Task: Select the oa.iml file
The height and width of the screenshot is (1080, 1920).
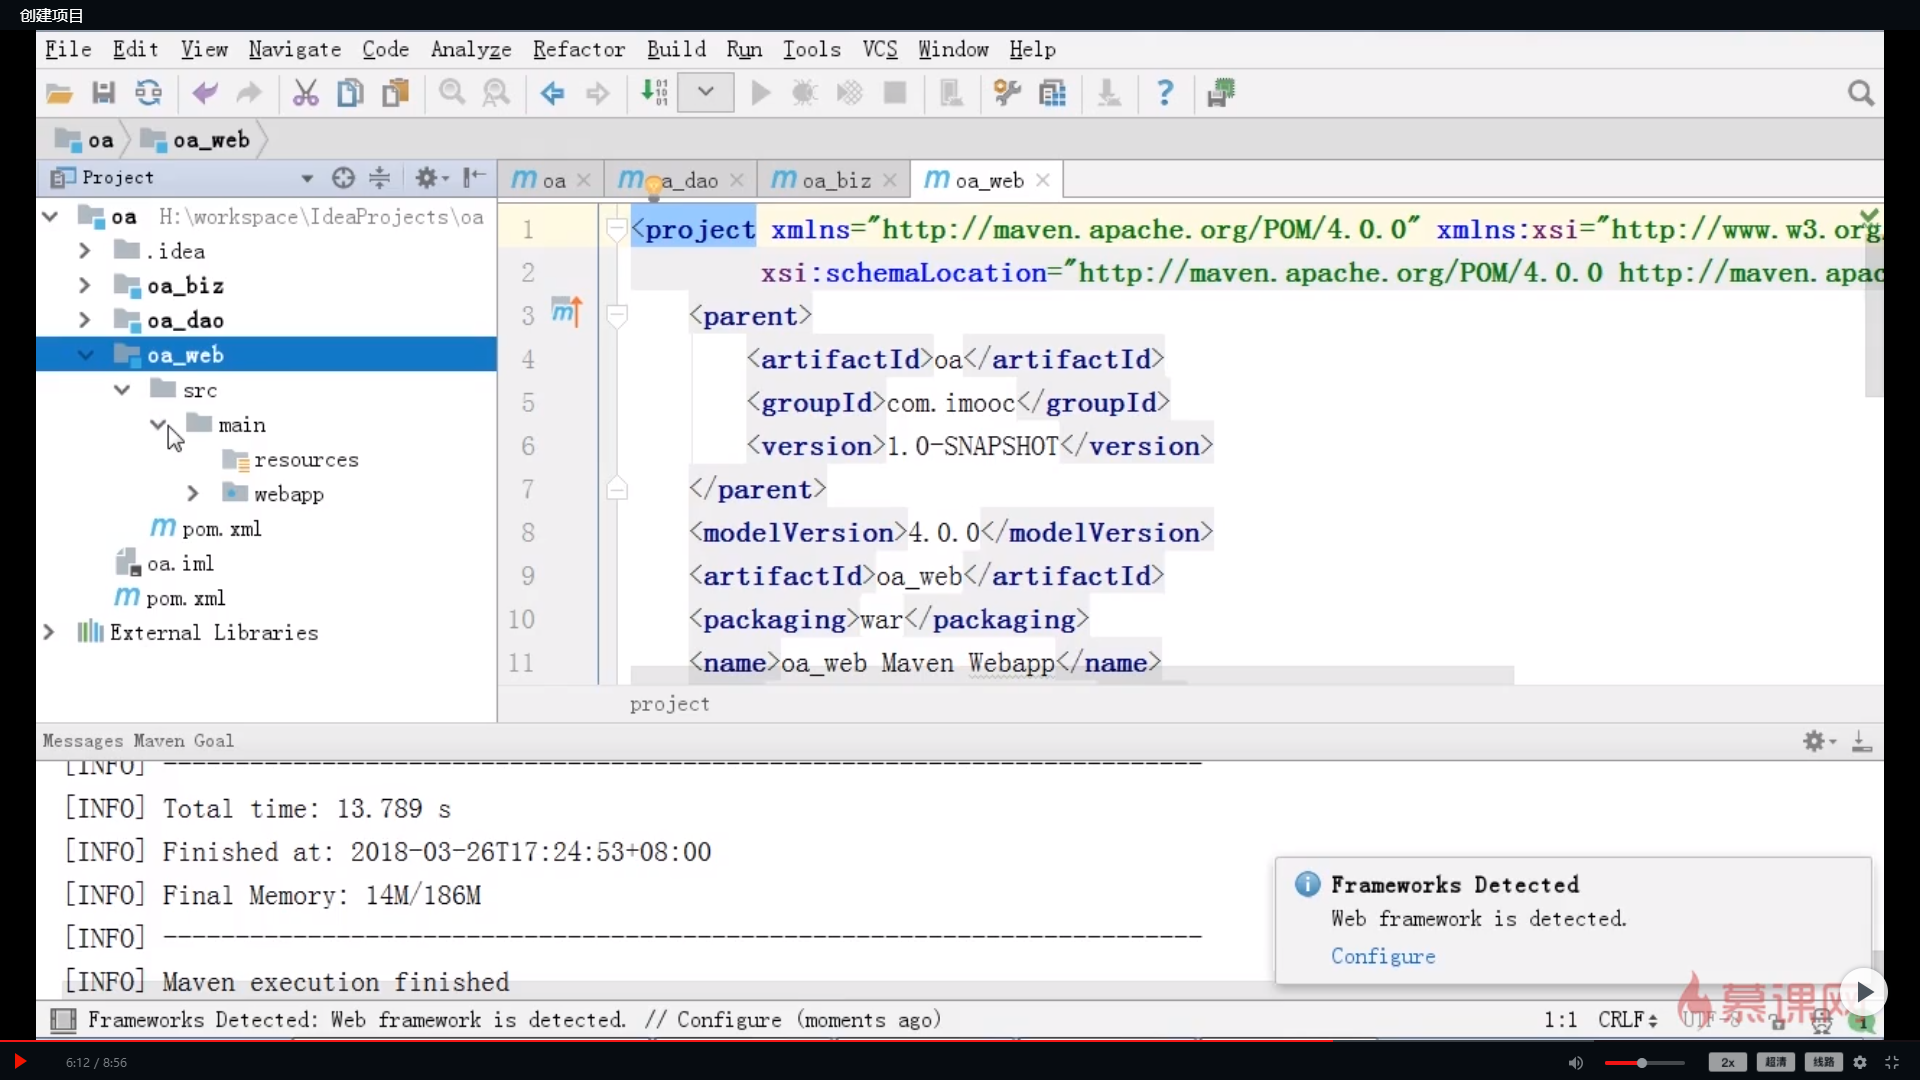Action: [x=165, y=564]
